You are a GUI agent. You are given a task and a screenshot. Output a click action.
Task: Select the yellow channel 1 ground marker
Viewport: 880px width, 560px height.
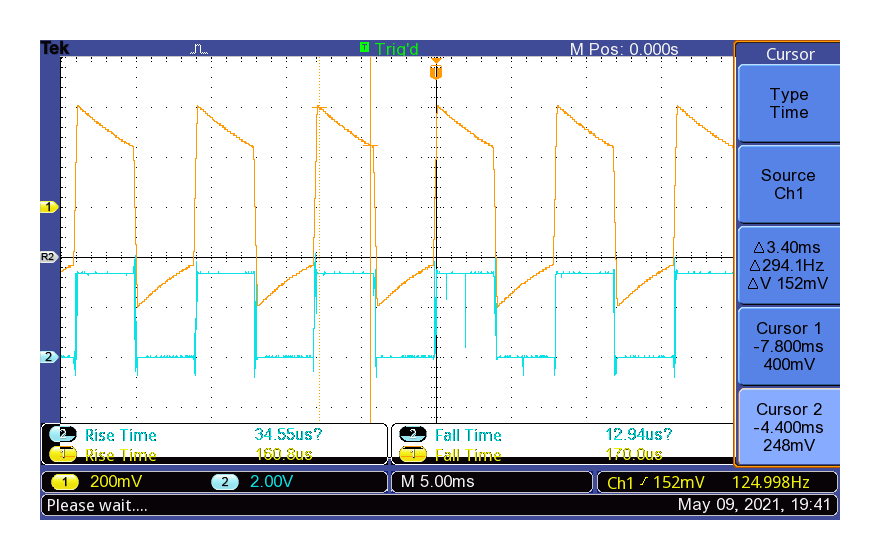pyautogui.click(x=48, y=207)
